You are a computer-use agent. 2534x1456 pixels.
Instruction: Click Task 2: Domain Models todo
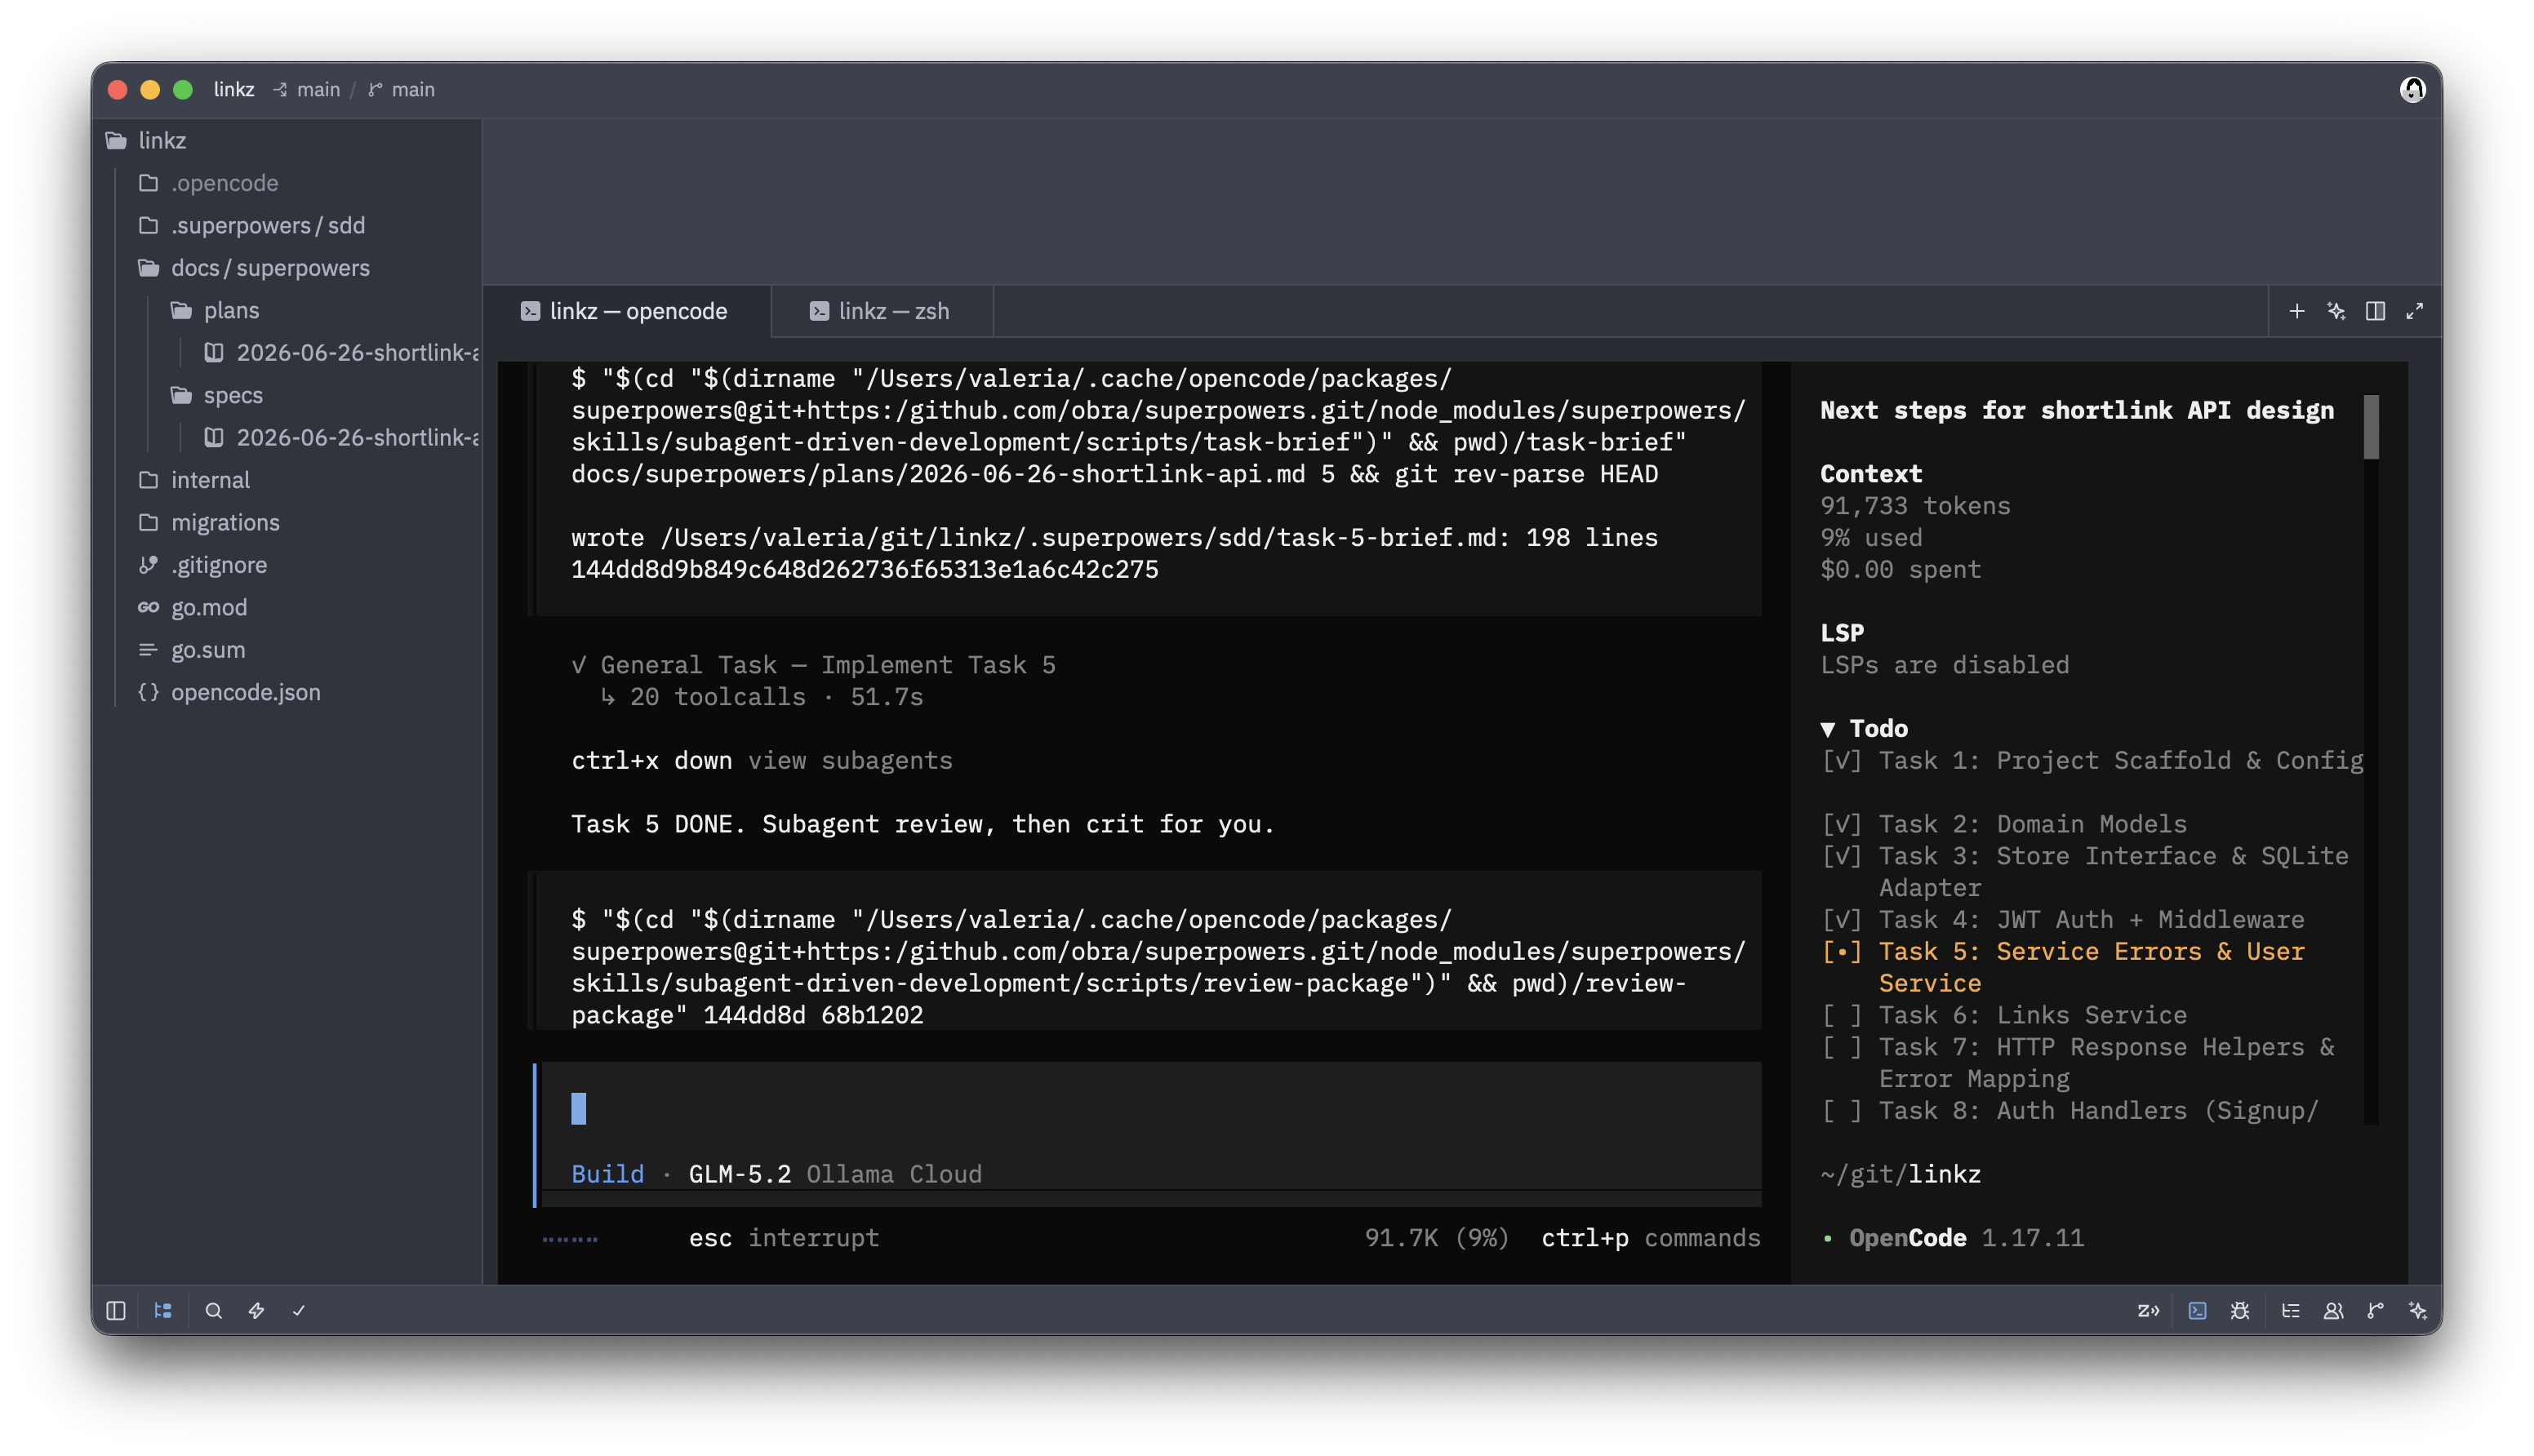pos(2003,824)
